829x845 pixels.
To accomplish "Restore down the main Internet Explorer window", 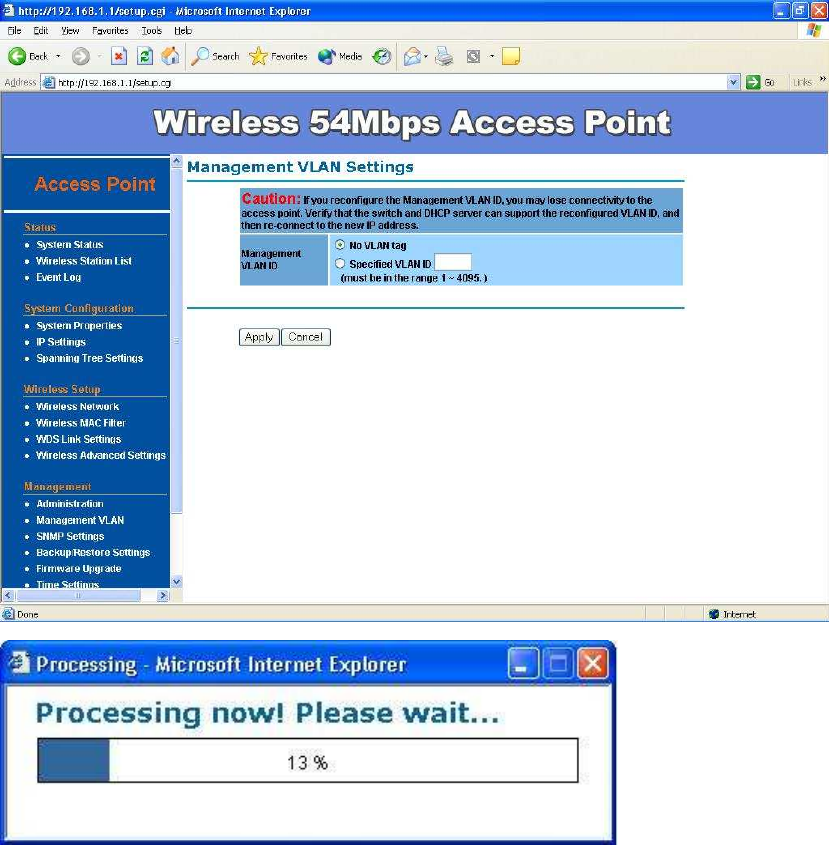I will (800, 10).
